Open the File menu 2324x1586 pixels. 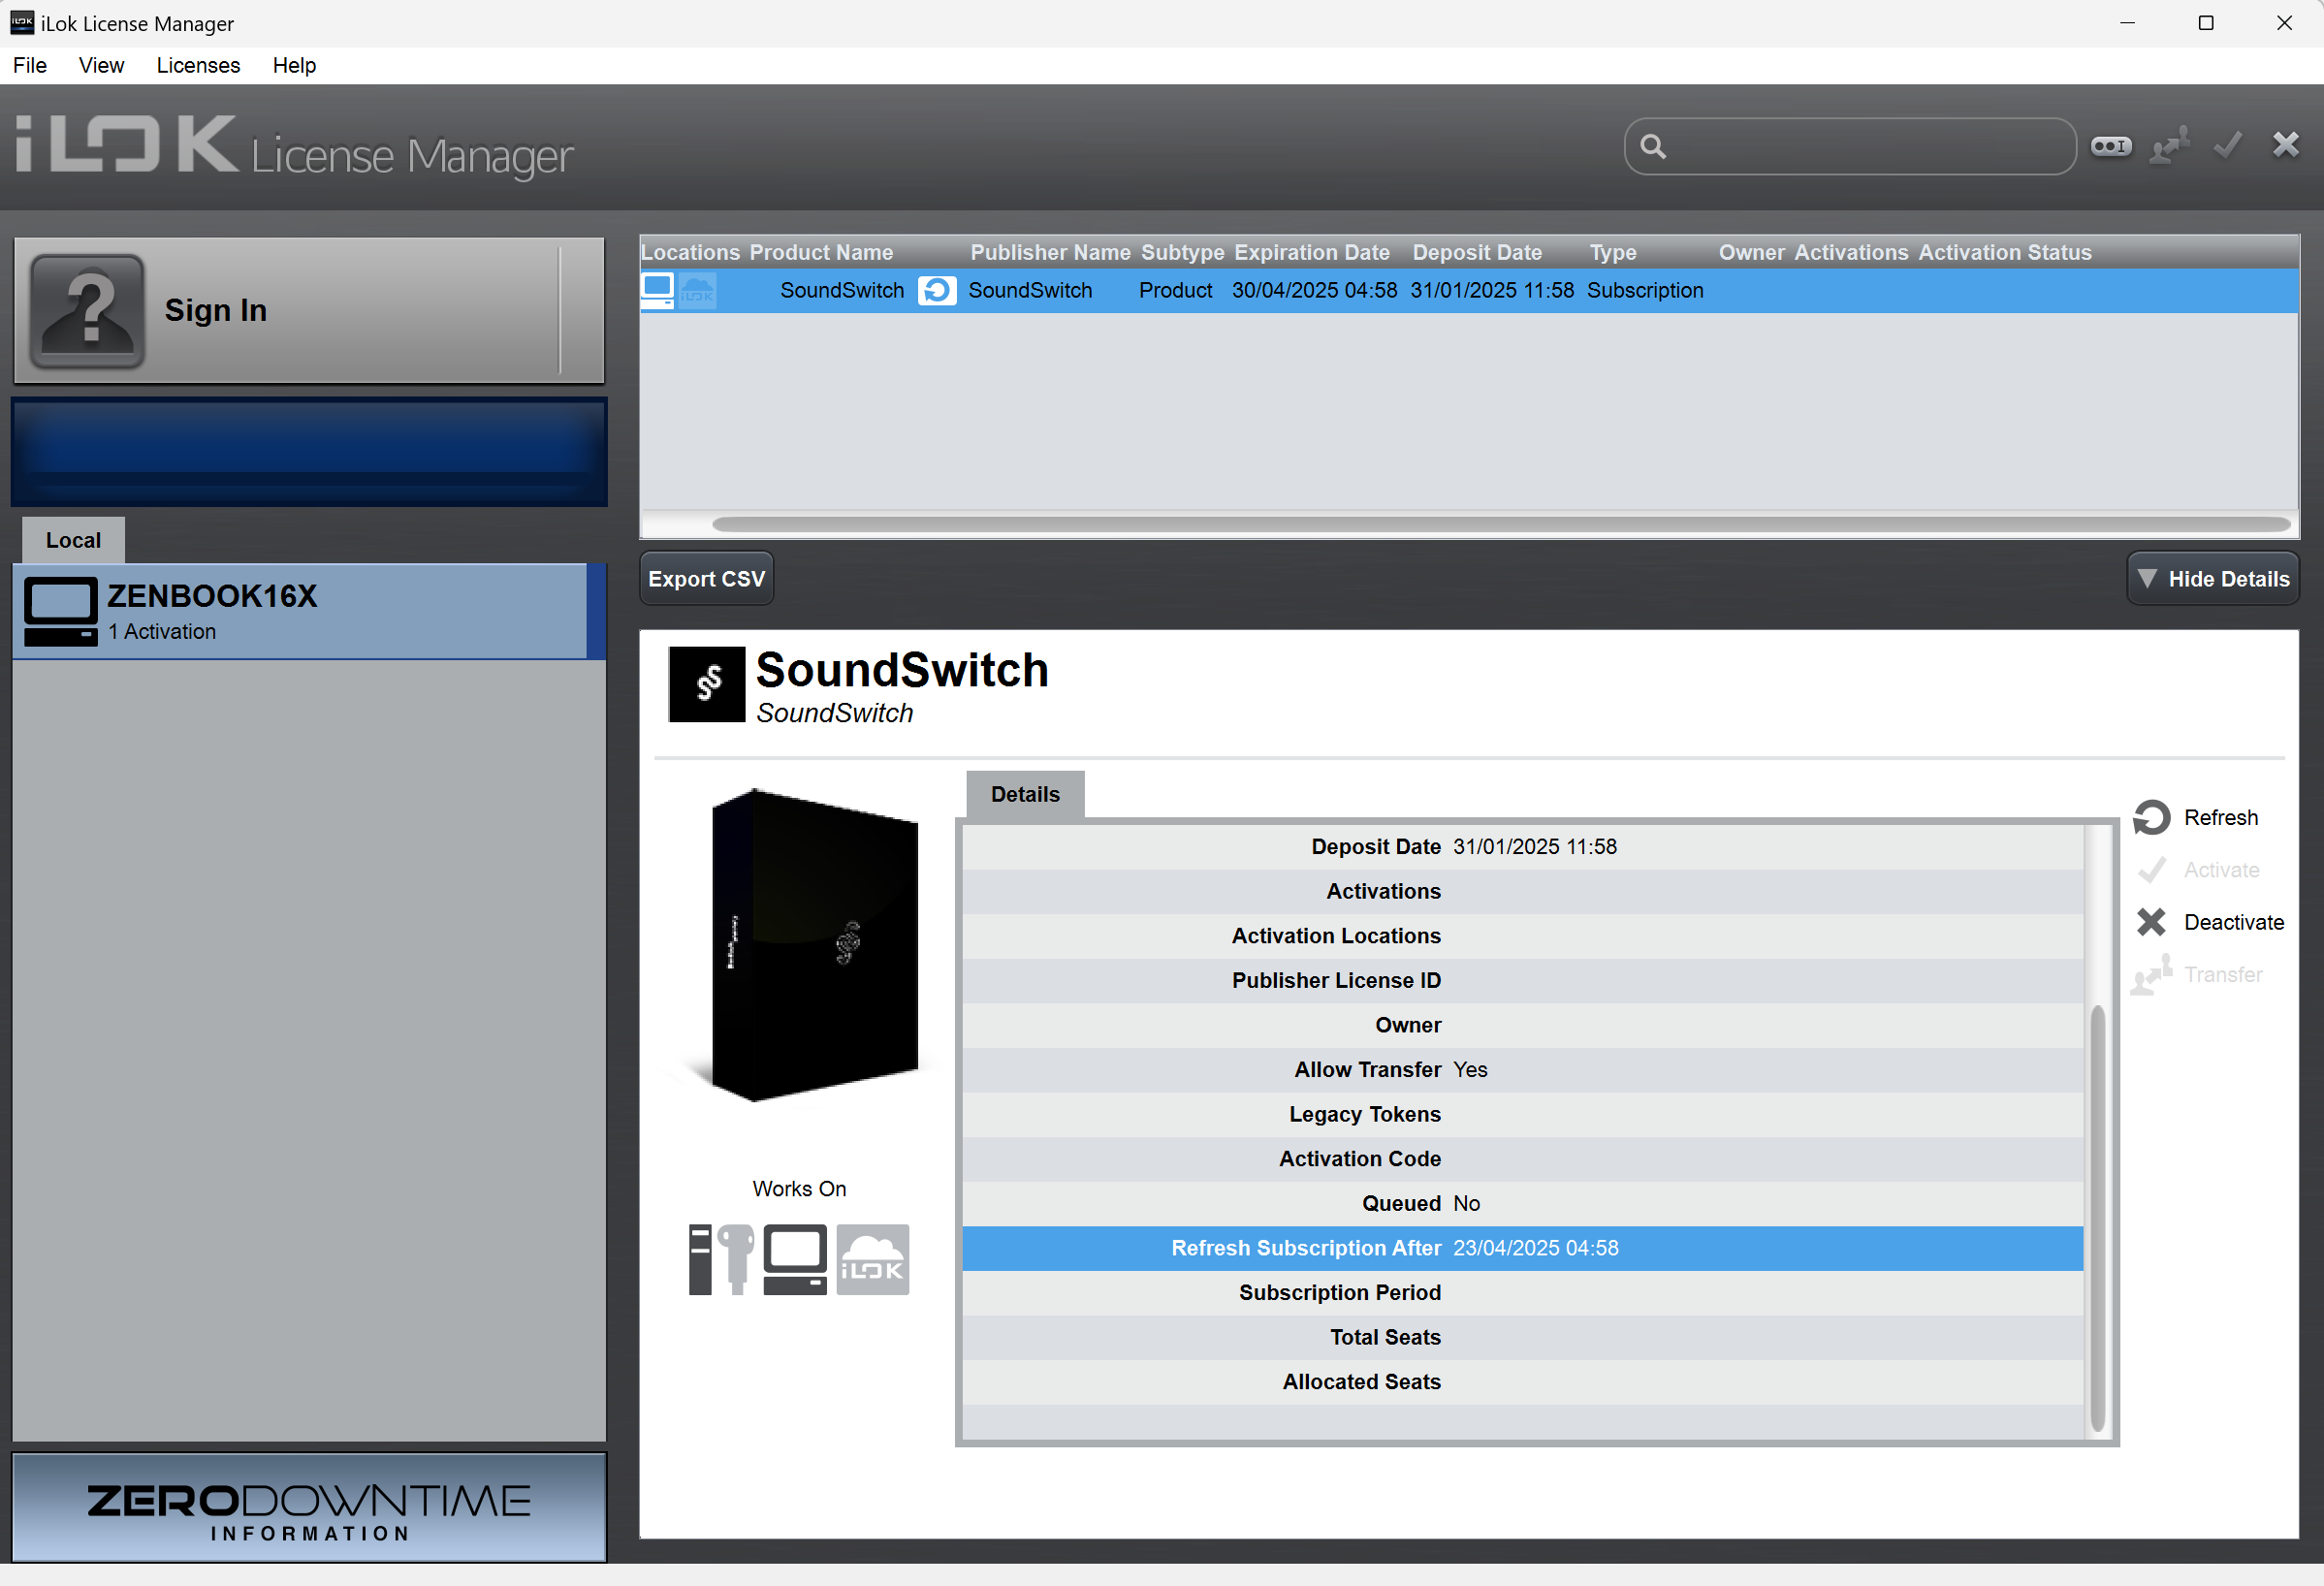pos(30,66)
